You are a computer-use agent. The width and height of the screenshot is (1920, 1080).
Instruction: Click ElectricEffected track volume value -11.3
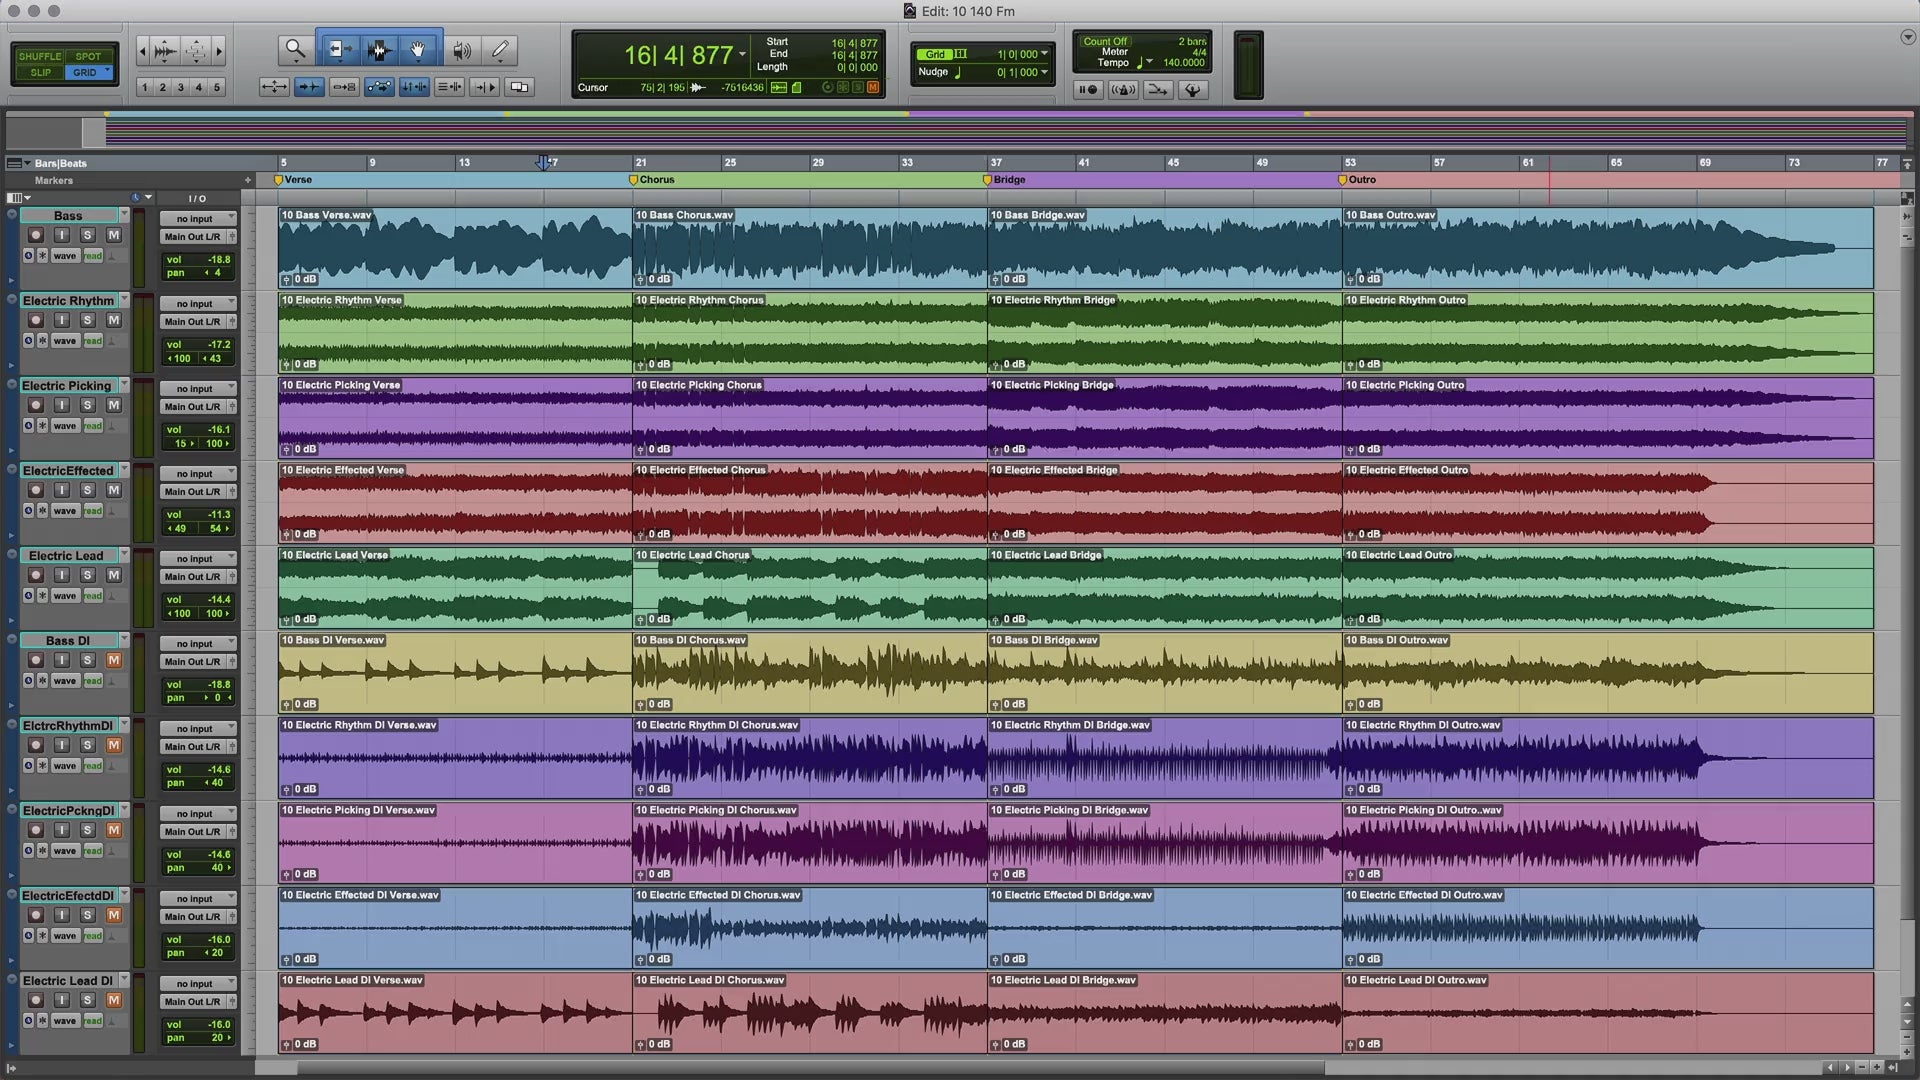coord(218,514)
